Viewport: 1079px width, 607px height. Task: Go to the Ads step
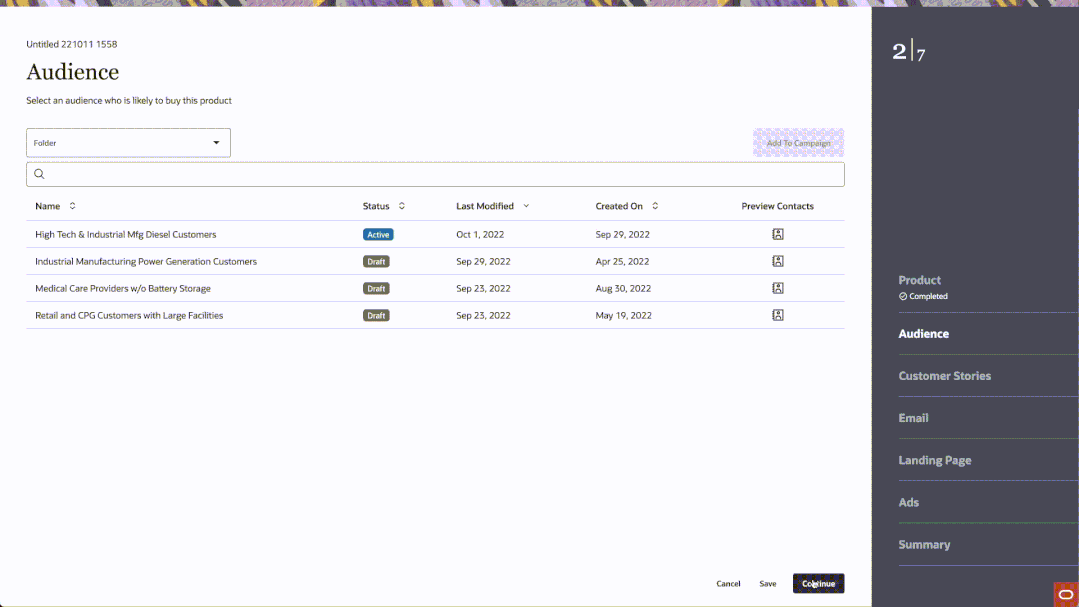(x=908, y=502)
